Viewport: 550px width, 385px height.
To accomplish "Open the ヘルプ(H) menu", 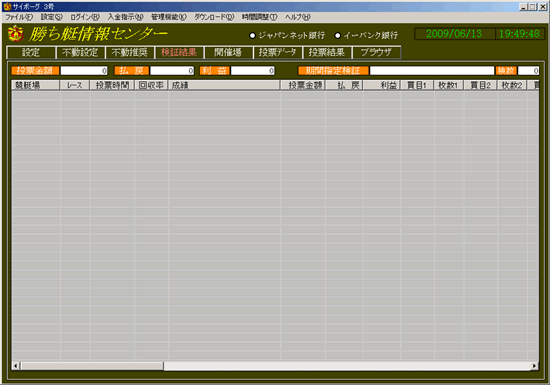I will point(297,17).
